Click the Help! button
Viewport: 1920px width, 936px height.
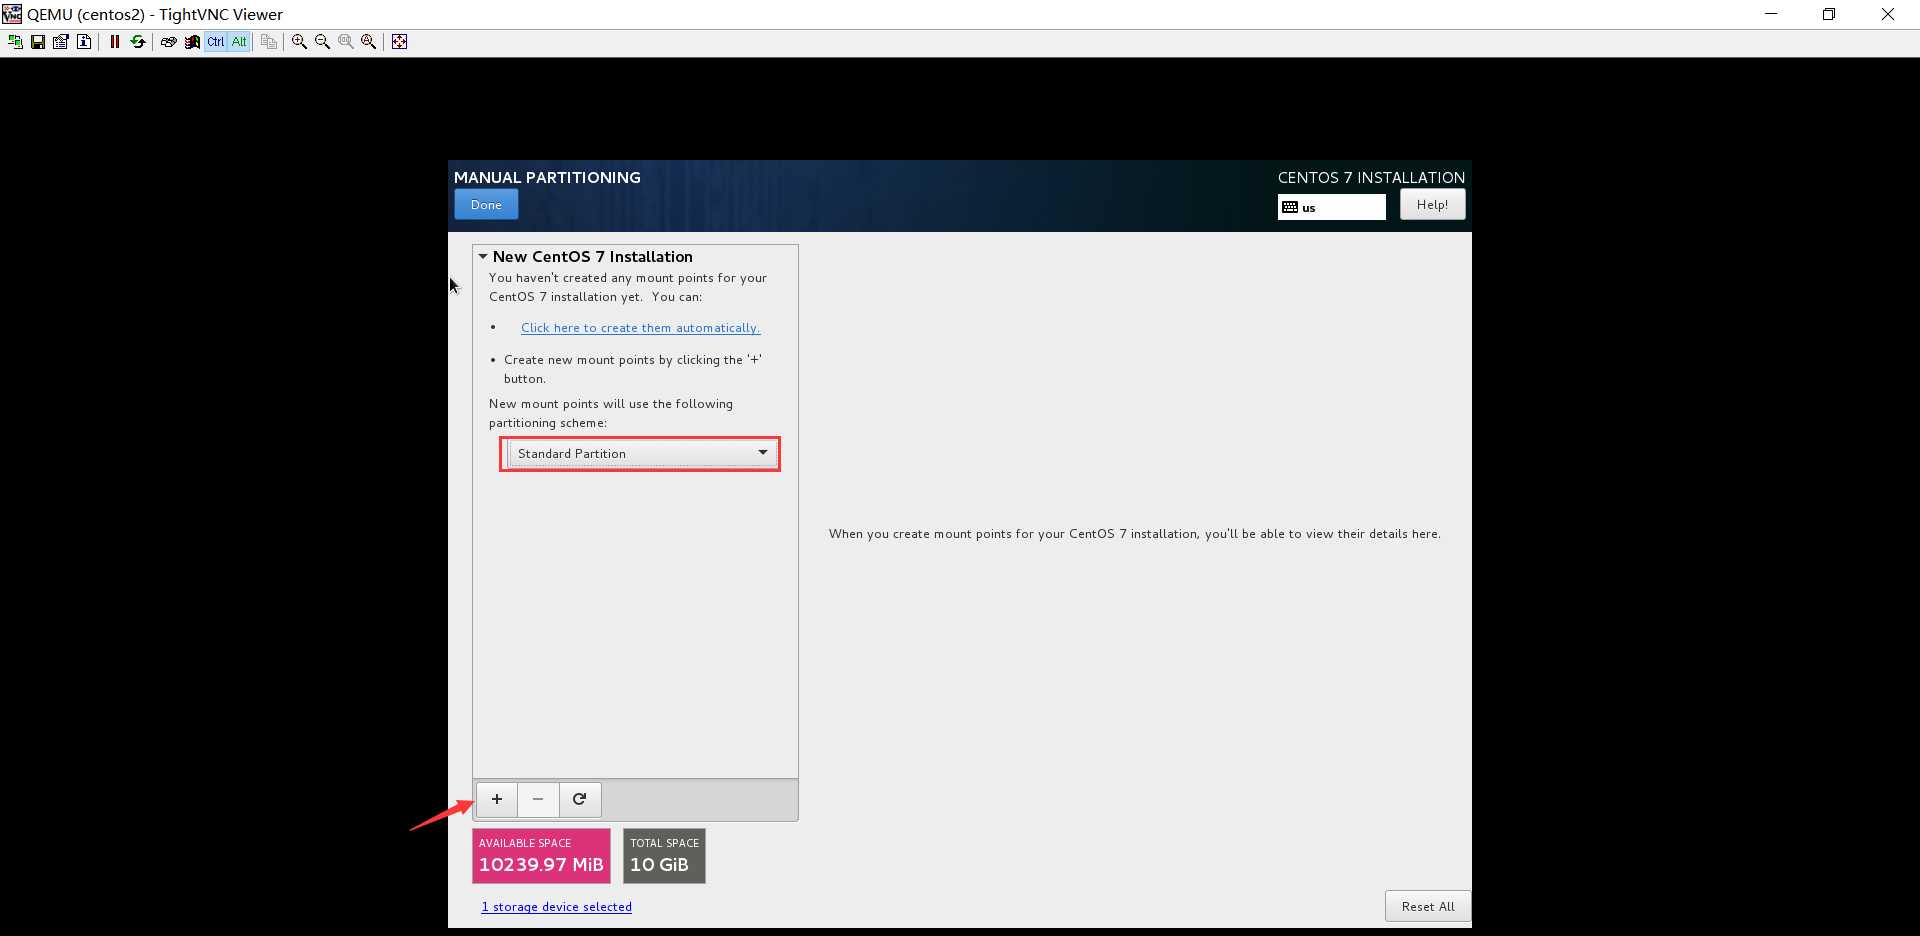tap(1432, 205)
